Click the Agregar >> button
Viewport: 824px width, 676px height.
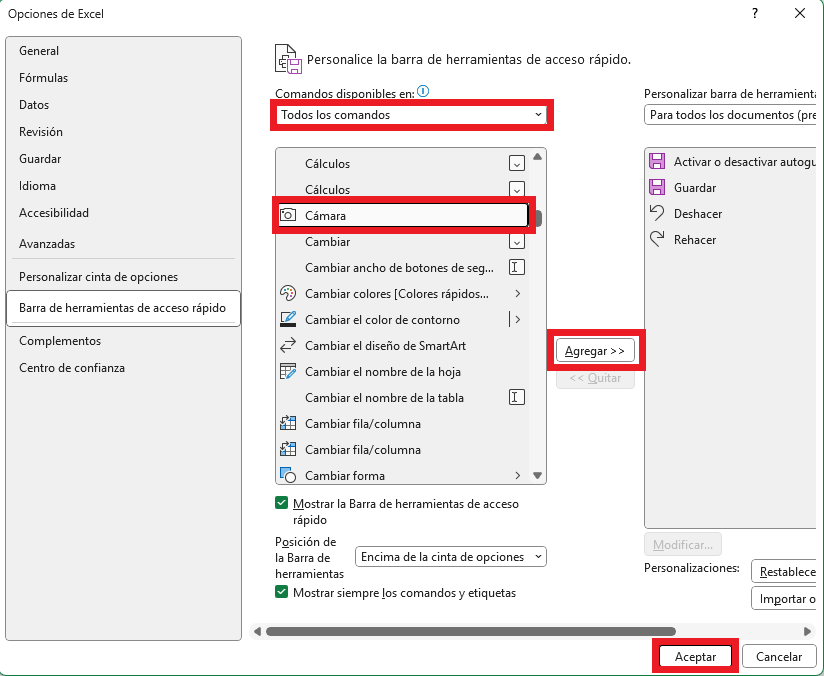(595, 351)
